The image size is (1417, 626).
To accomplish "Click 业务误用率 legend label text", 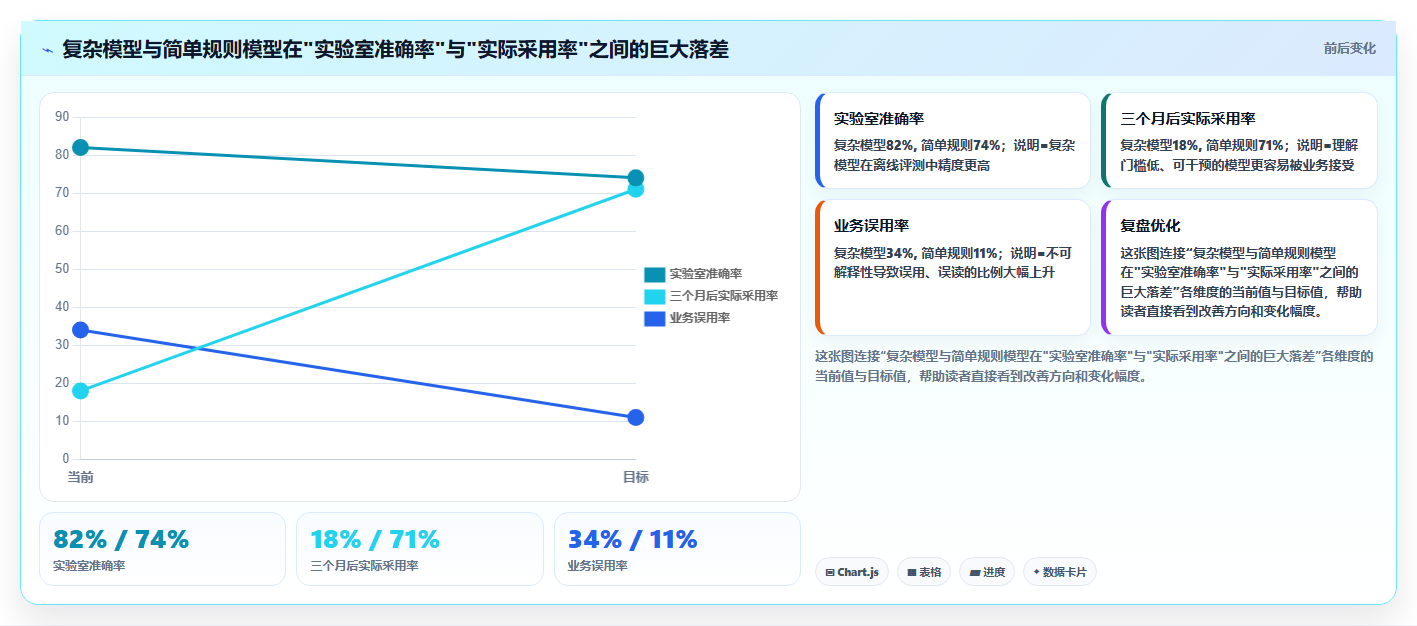I will (700, 318).
